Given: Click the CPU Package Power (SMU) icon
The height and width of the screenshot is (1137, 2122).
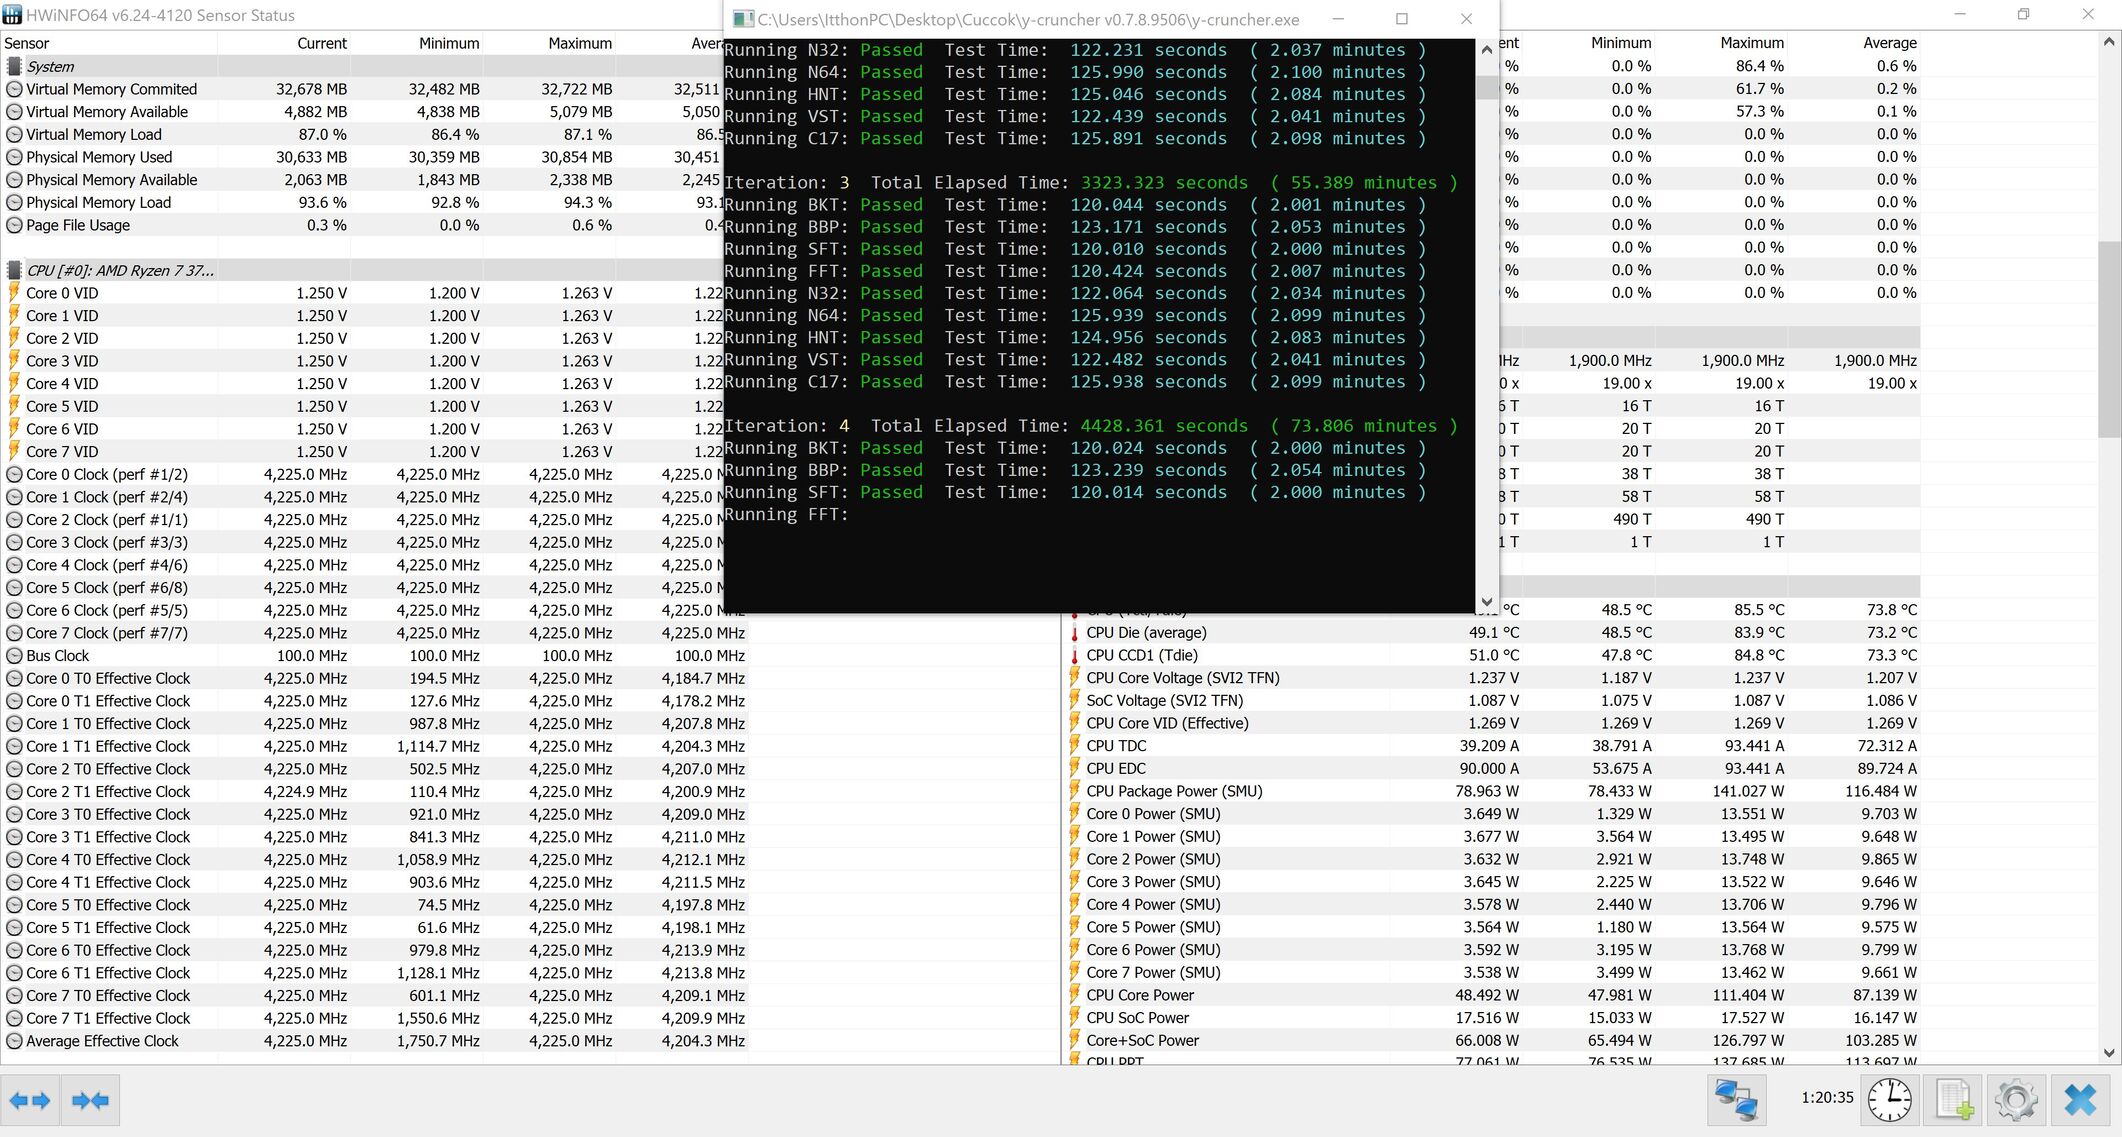Looking at the screenshot, I should (x=1075, y=791).
